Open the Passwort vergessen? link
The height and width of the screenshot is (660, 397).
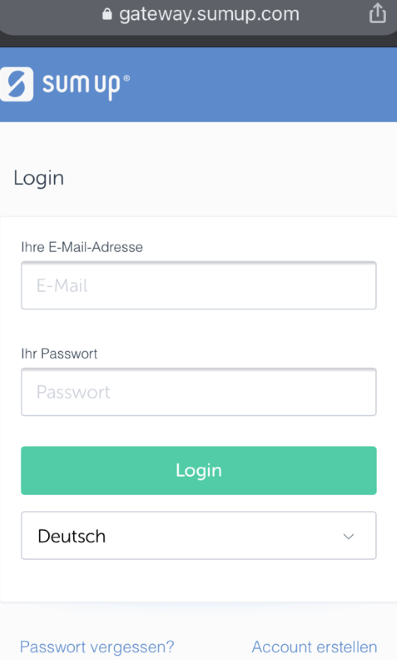click(97, 647)
